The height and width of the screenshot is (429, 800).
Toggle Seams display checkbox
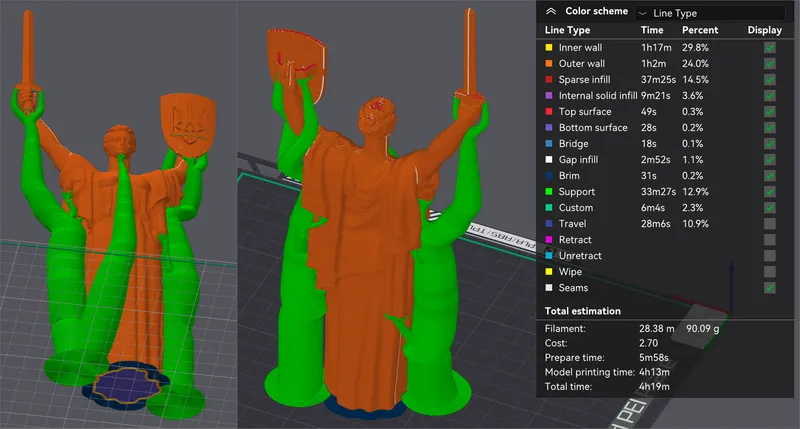[x=769, y=288]
